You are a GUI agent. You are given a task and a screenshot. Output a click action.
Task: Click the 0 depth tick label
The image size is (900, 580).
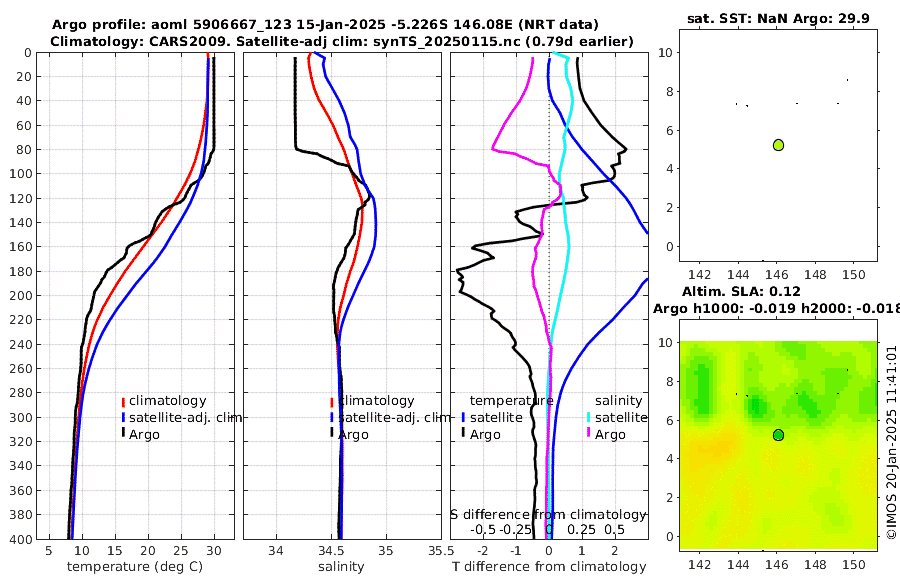pyautogui.click(x=28, y=53)
